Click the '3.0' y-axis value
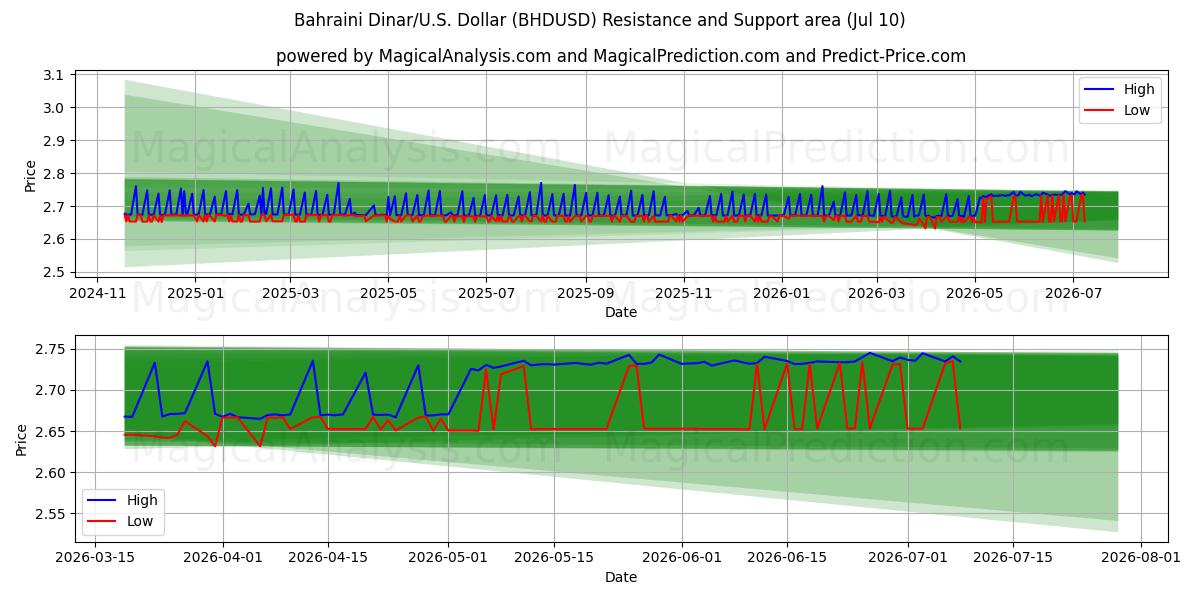Screen dimensions: 1200x600 point(54,108)
